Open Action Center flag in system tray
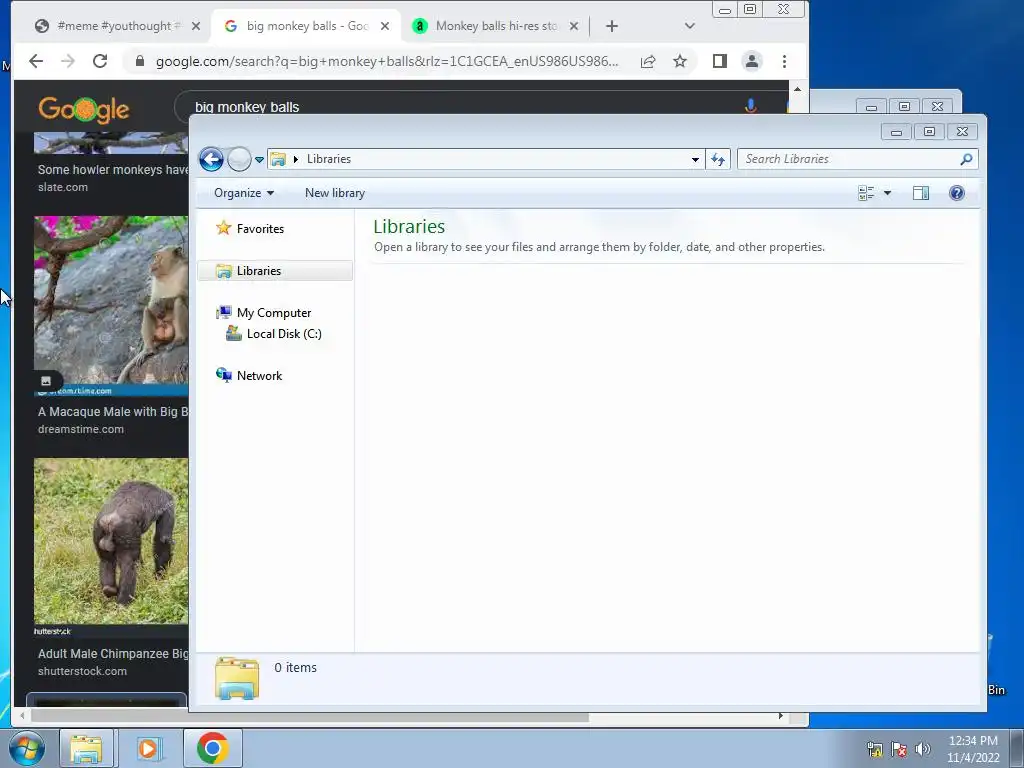Viewport: 1024px width, 768px height. pyautogui.click(x=899, y=749)
